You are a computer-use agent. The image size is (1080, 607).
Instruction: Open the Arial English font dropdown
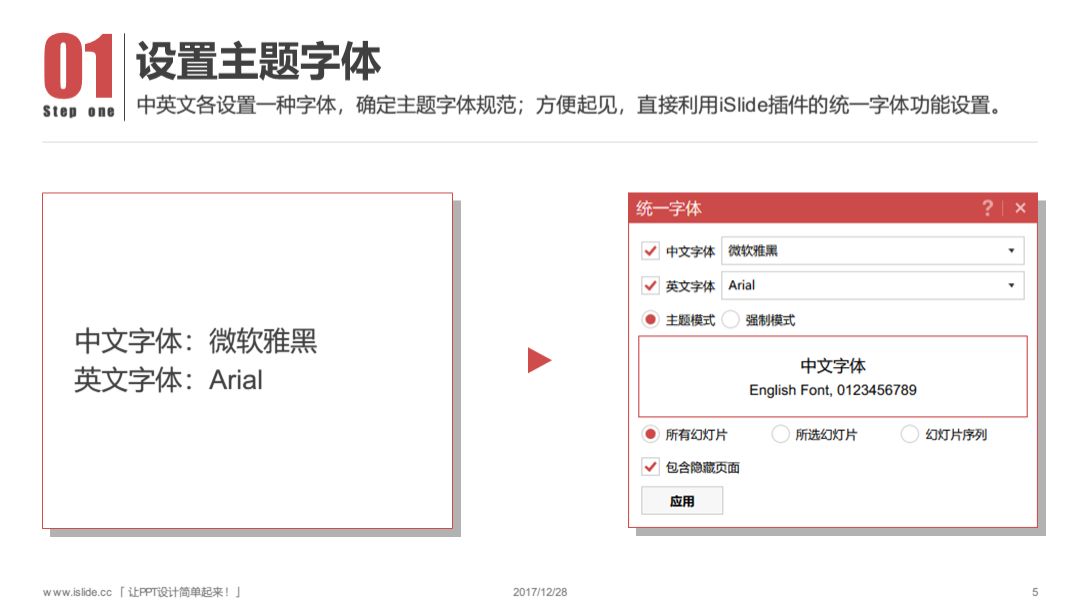click(x=872, y=285)
